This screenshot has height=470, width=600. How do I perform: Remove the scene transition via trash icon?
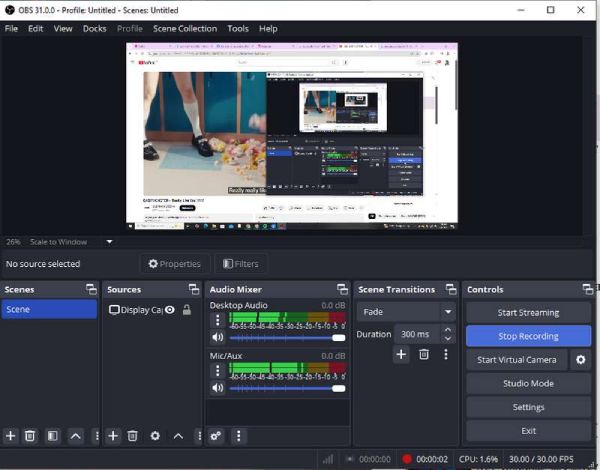click(x=424, y=354)
